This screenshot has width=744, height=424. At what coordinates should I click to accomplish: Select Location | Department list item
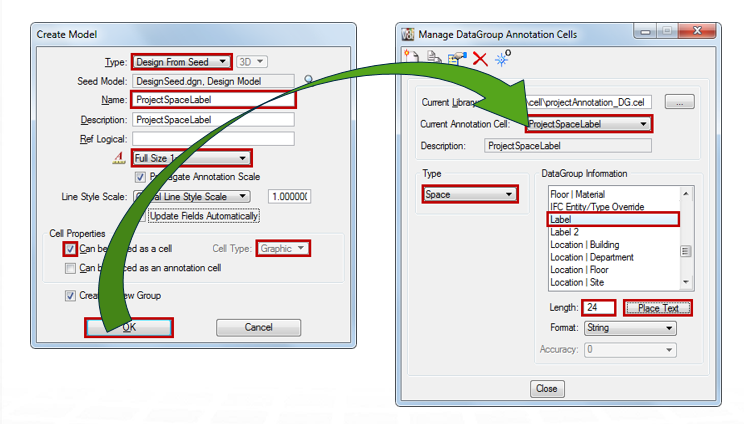[614, 257]
